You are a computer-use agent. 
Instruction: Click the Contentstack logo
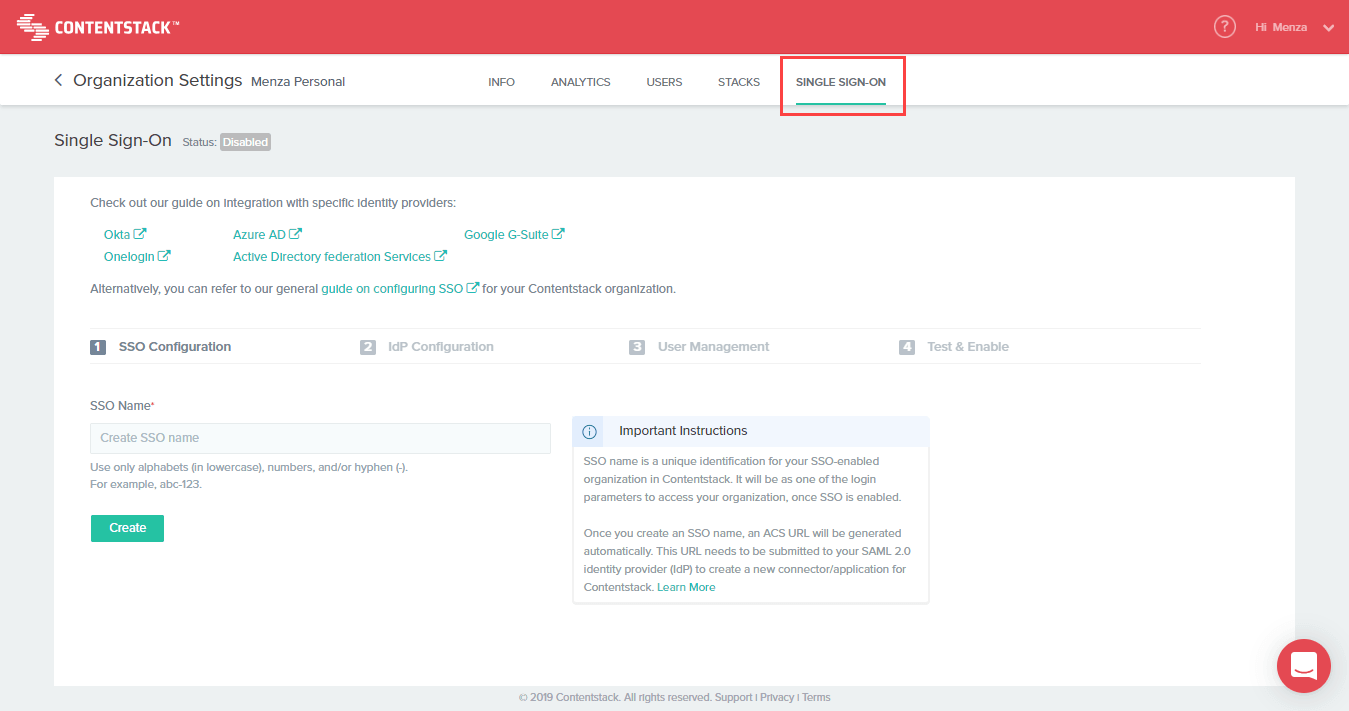pos(99,27)
